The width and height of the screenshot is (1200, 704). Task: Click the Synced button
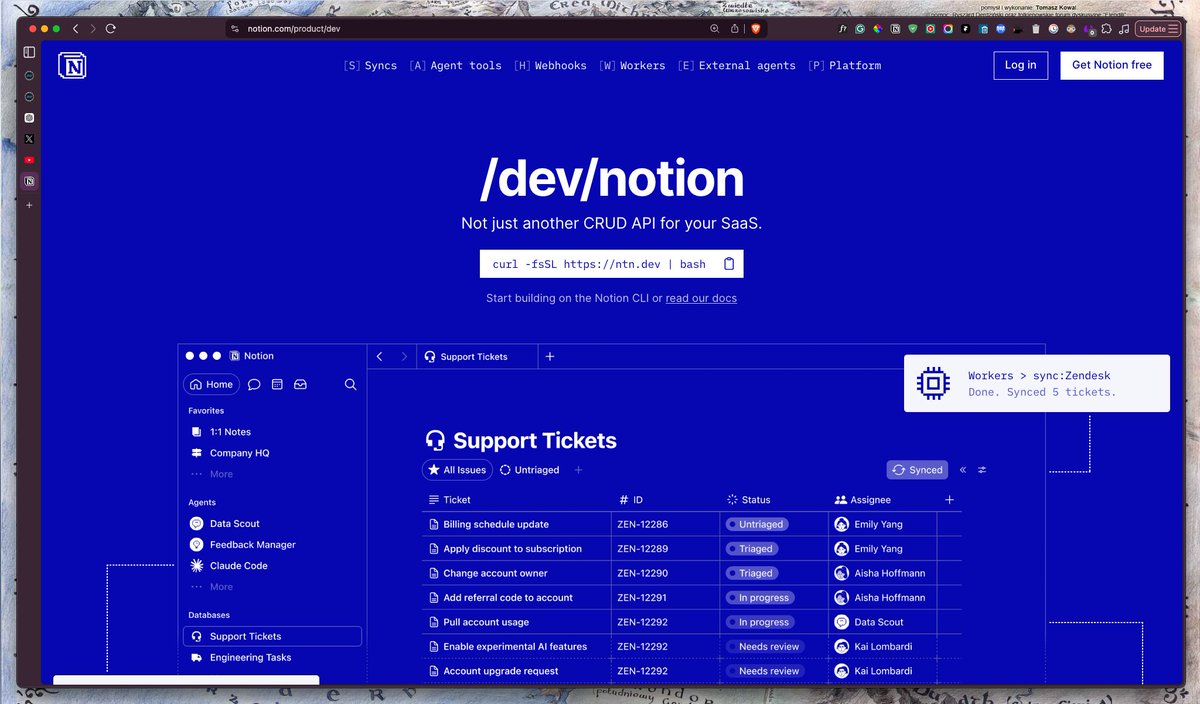point(917,470)
